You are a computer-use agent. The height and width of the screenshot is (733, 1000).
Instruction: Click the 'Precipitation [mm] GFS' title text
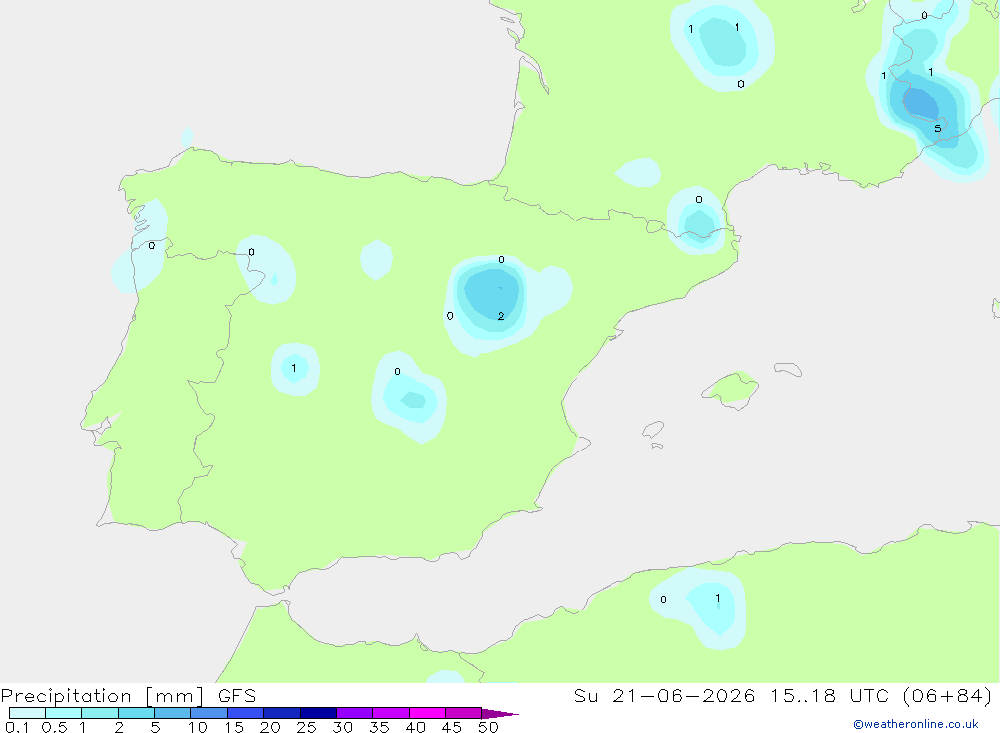pos(128,696)
